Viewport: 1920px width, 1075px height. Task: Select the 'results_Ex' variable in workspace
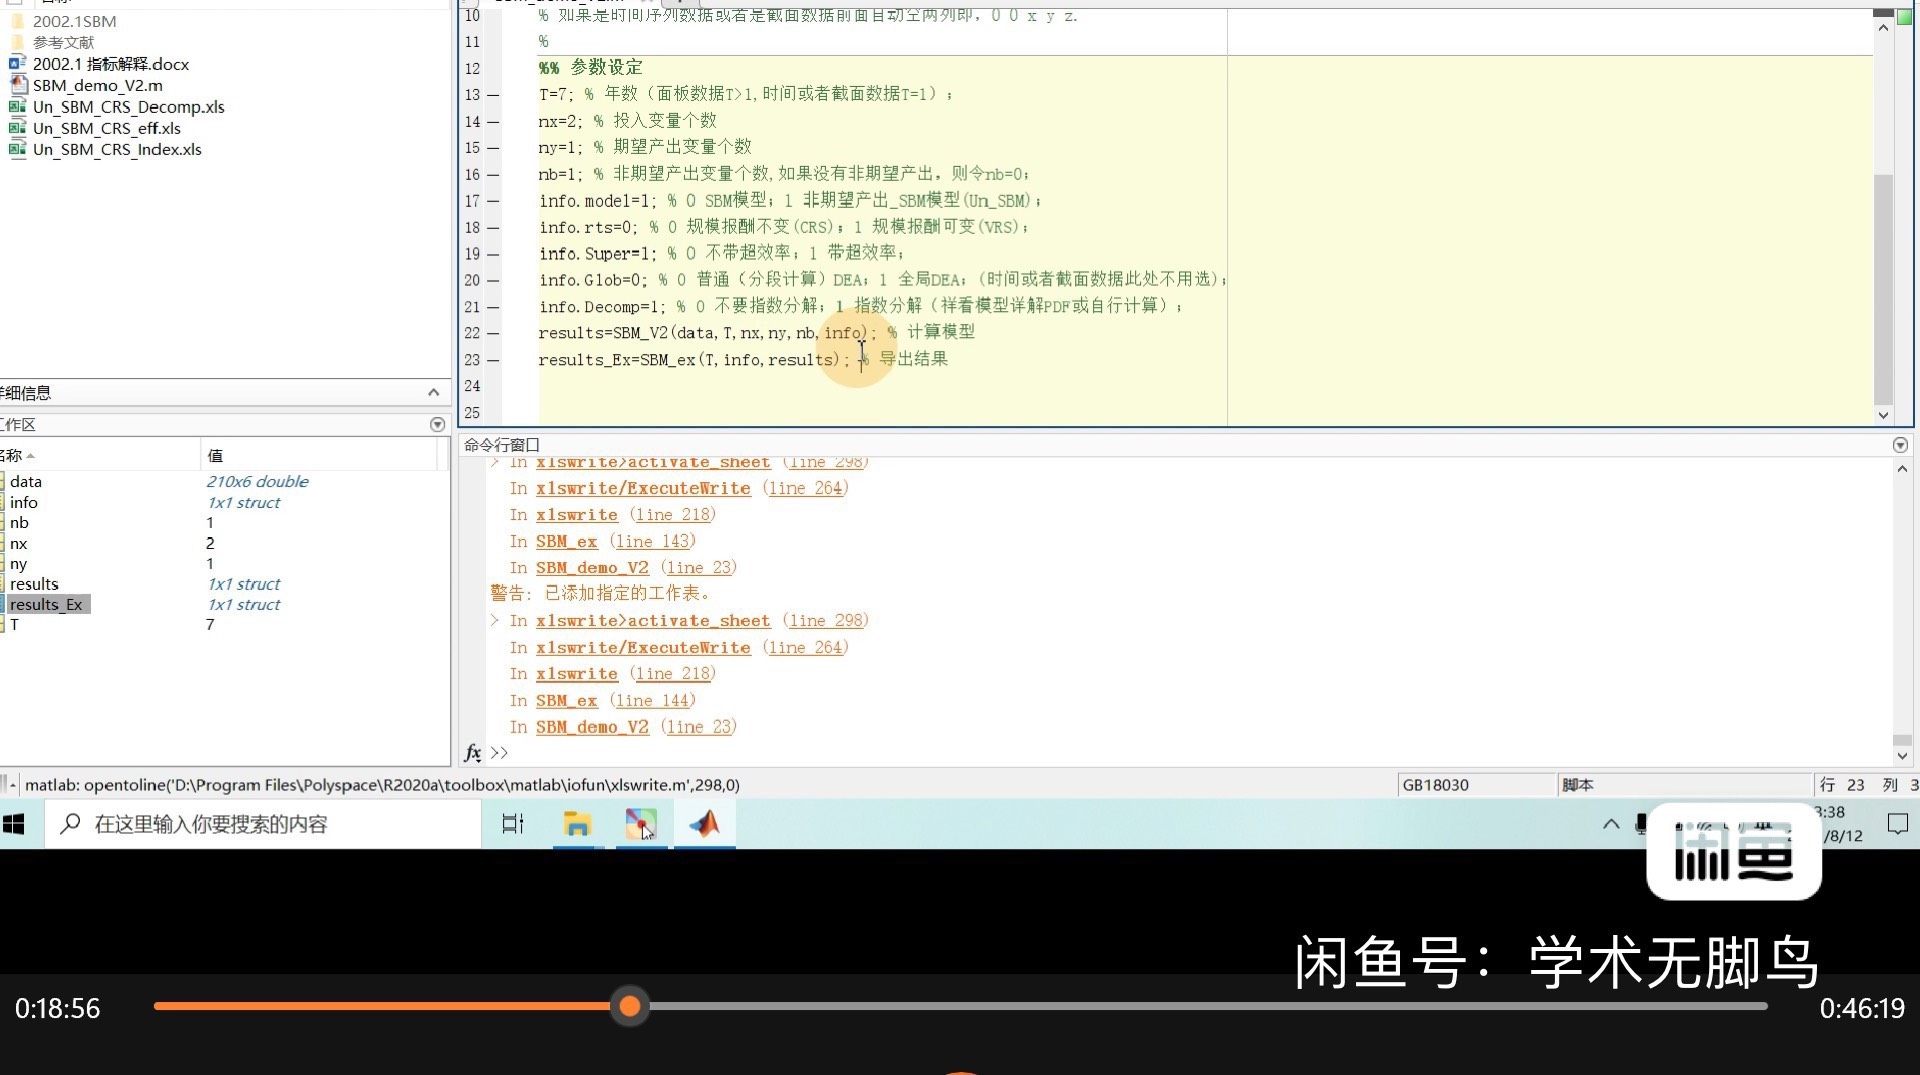coord(47,605)
